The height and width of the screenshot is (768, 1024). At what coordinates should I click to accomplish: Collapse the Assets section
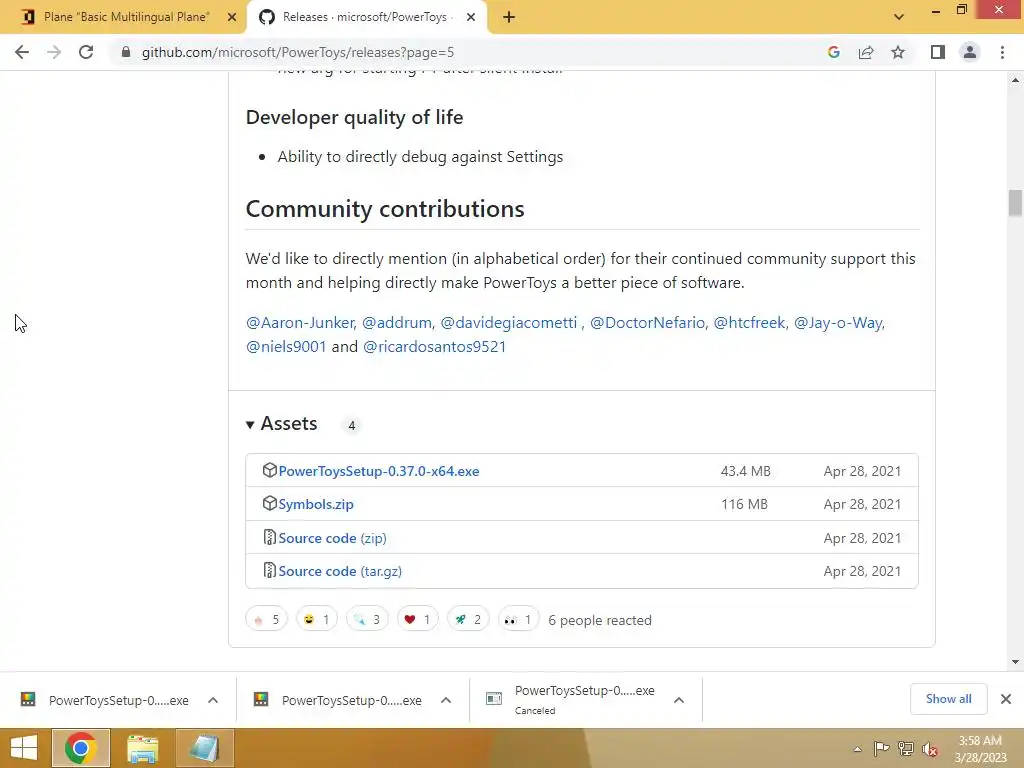[x=282, y=424]
